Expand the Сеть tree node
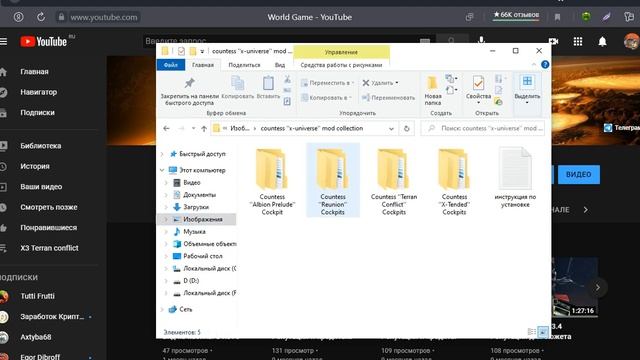 coord(162,309)
